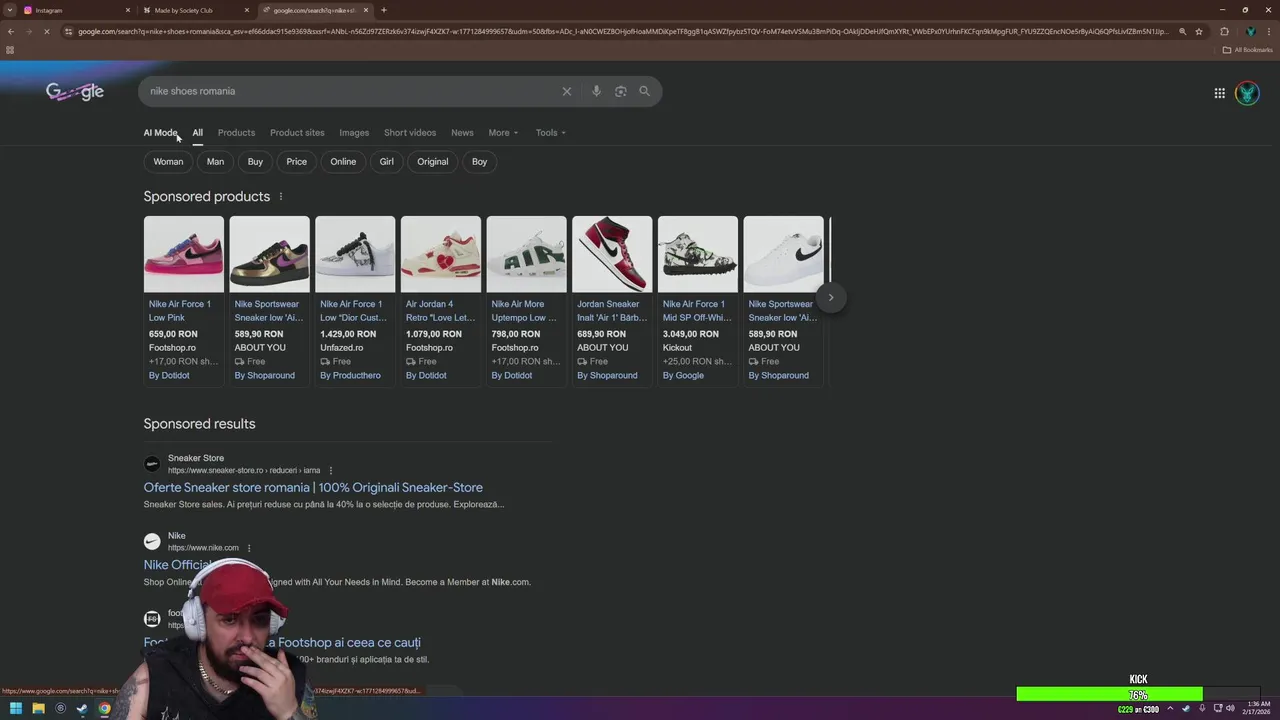Open Oferte Sneaker store romania result
The width and height of the screenshot is (1280, 720).
click(313, 488)
